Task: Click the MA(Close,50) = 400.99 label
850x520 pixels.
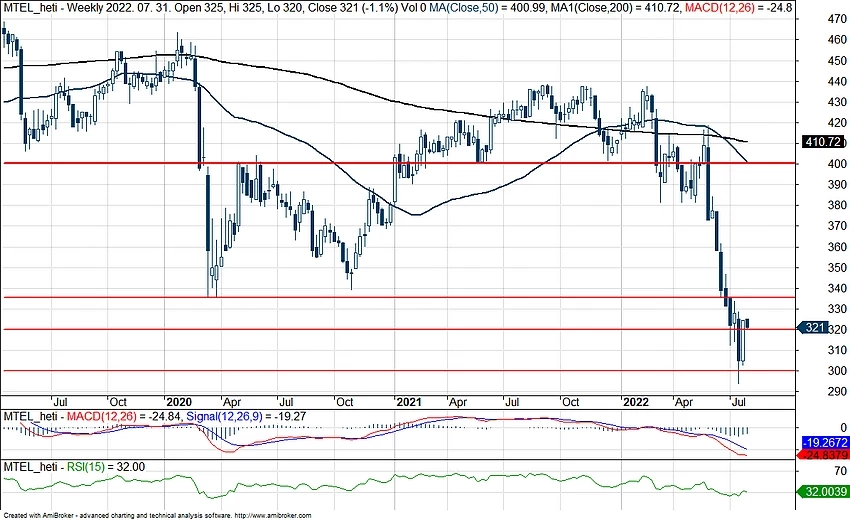Action: click(x=487, y=8)
